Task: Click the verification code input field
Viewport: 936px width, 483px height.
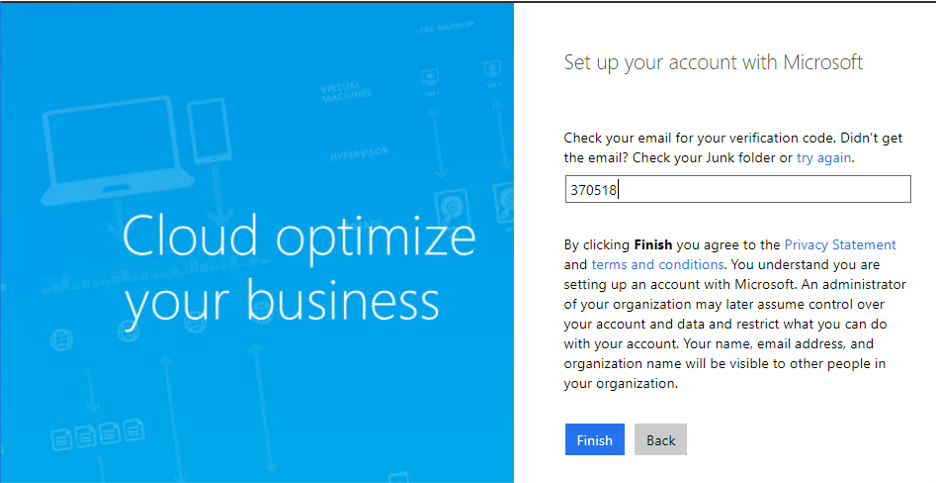Action: coord(737,189)
